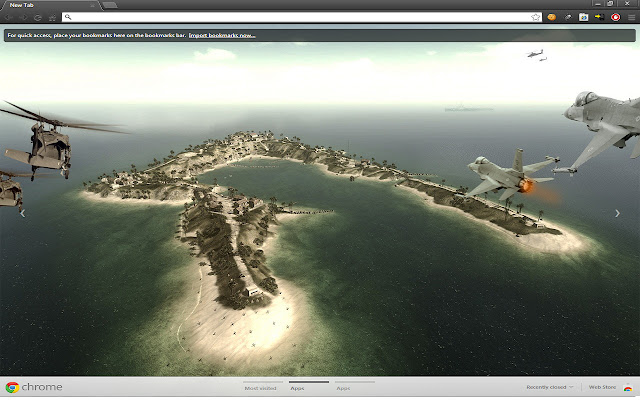Viewport: 640px width, 400px height.
Task: Click the eraser-like extension icon
Action: [567, 17]
